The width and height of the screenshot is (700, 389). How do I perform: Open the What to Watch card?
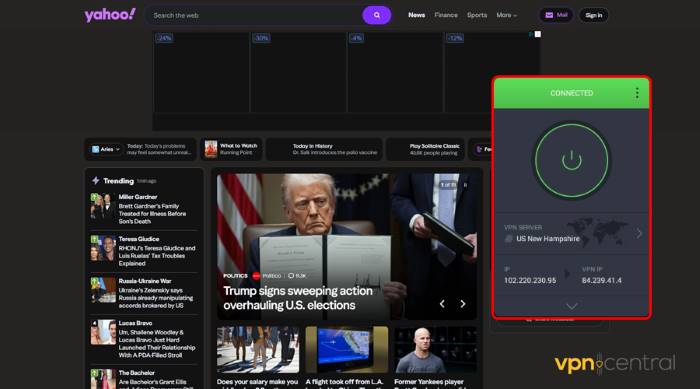pos(231,149)
